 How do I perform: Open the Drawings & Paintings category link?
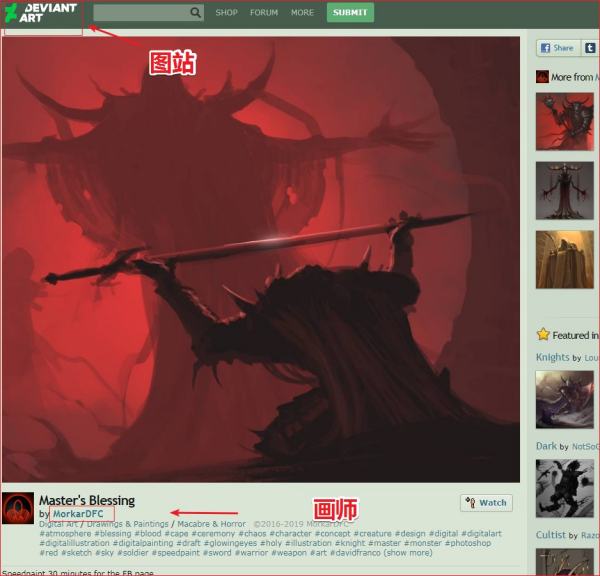128,524
